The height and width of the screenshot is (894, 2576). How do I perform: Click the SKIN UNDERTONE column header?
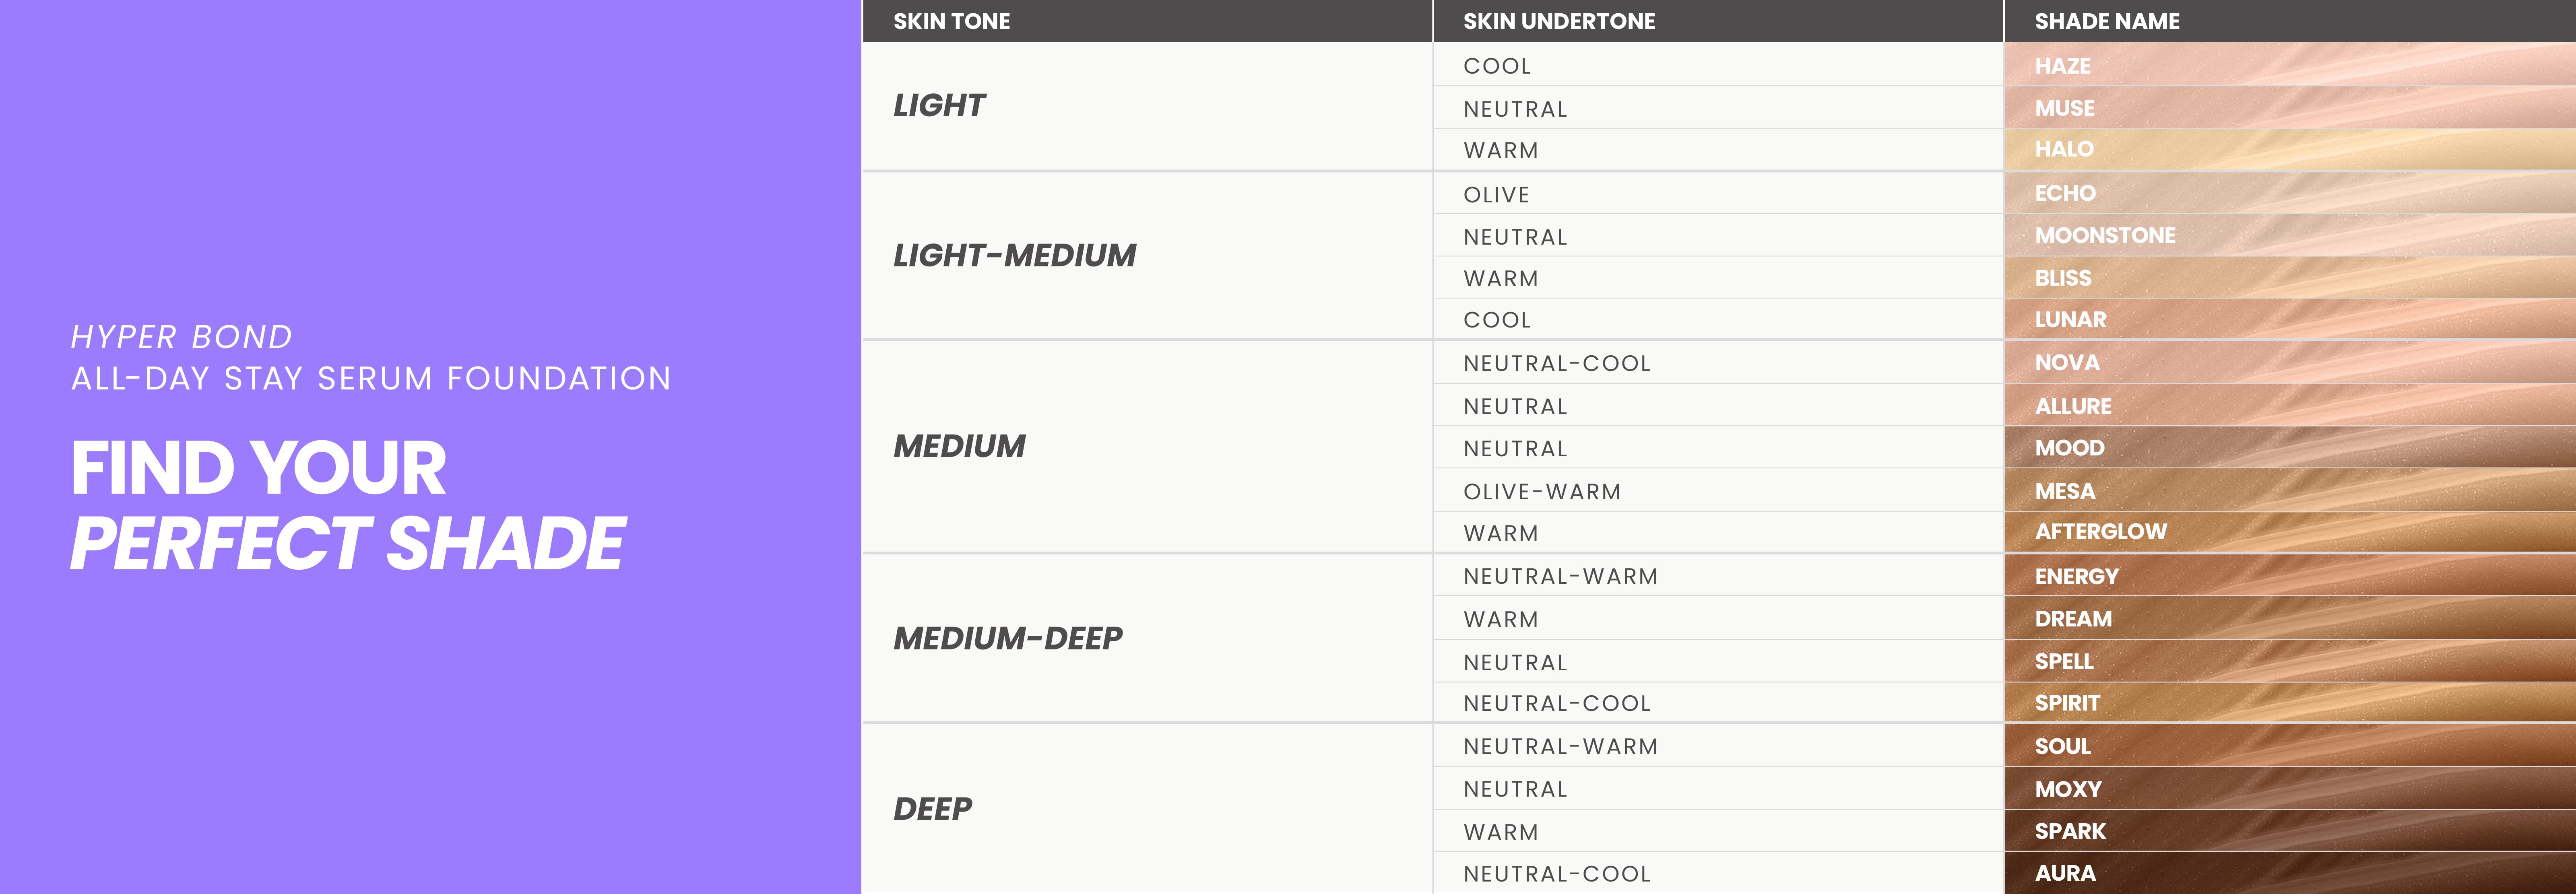[x=1558, y=21]
